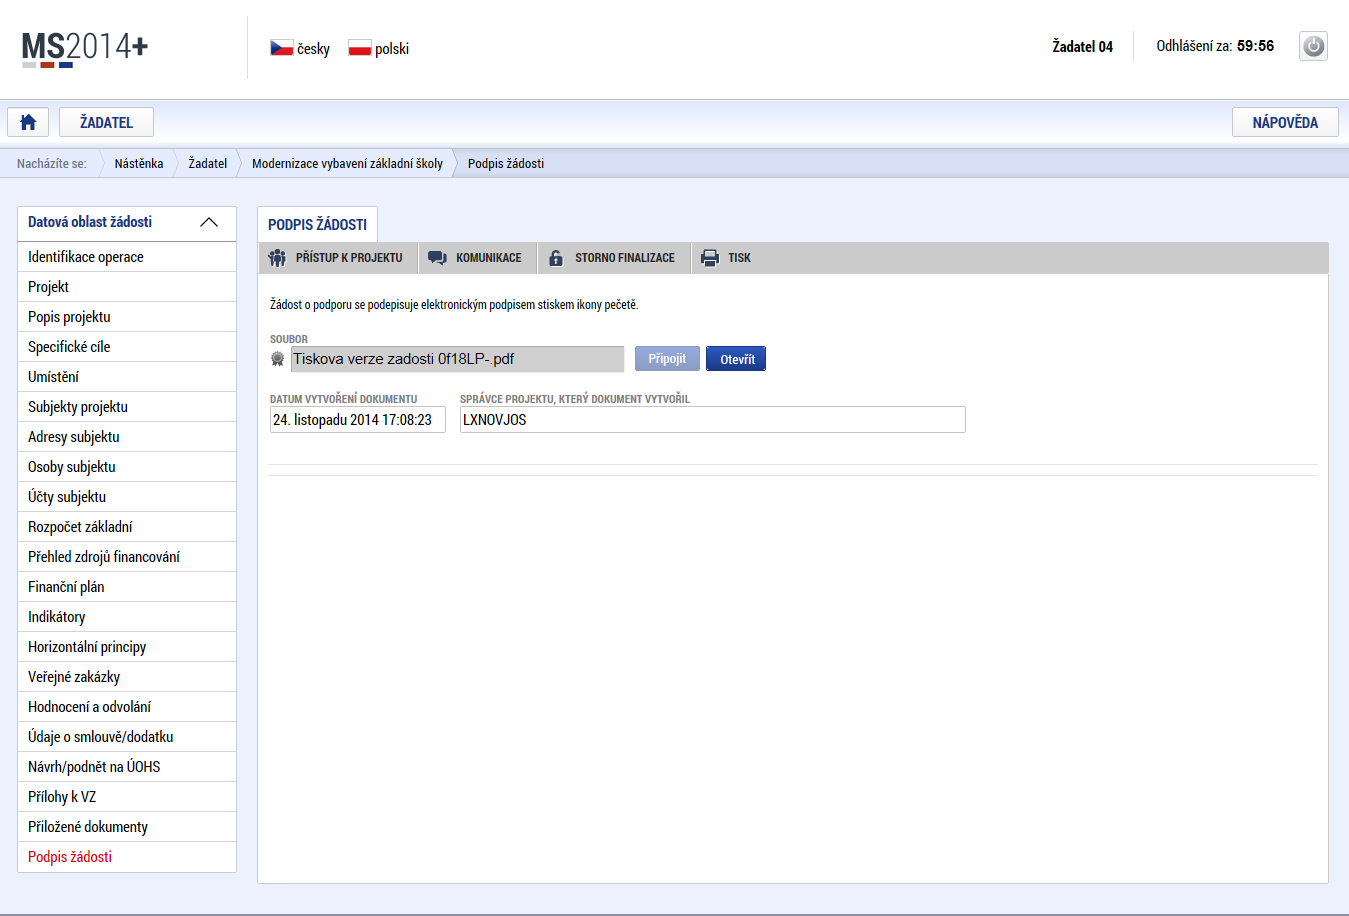The height and width of the screenshot is (916, 1349).
Task: Click Podpis žádosti breadcrumb
Action: point(506,163)
